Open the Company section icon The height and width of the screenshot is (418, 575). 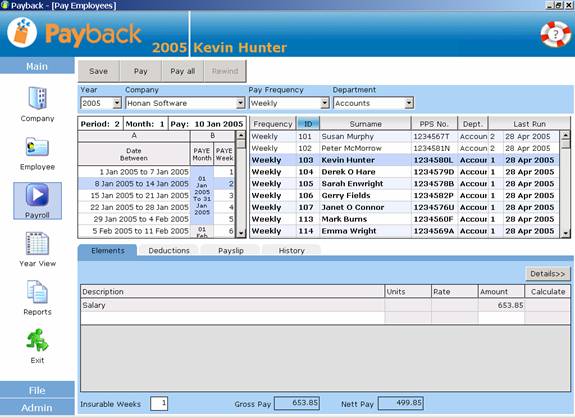point(37,98)
